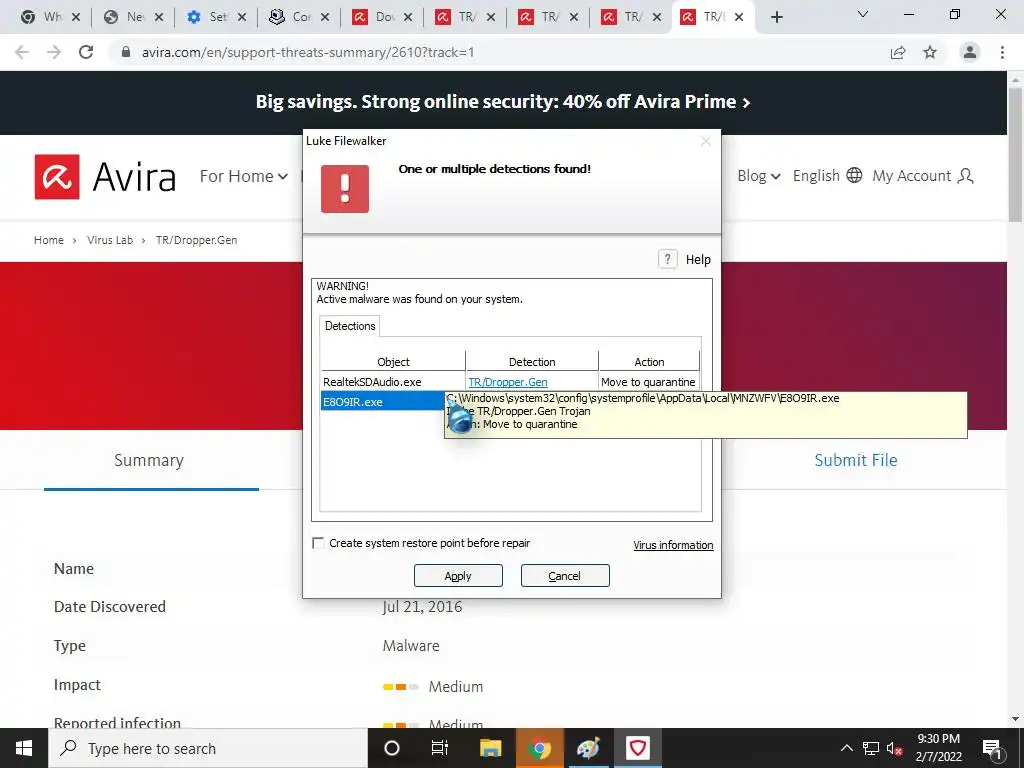
Task: Open Virus information link in dialog
Action: coord(673,545)
